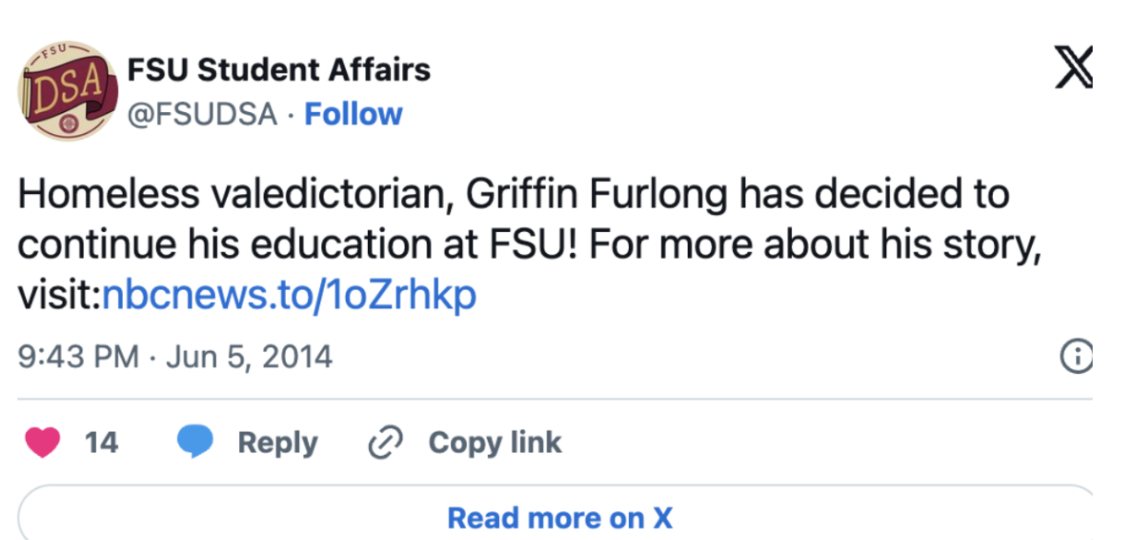Click the X logo icon
Image resolution: width=1138 pixels, height=540 pixels.
pos(1073,67)
